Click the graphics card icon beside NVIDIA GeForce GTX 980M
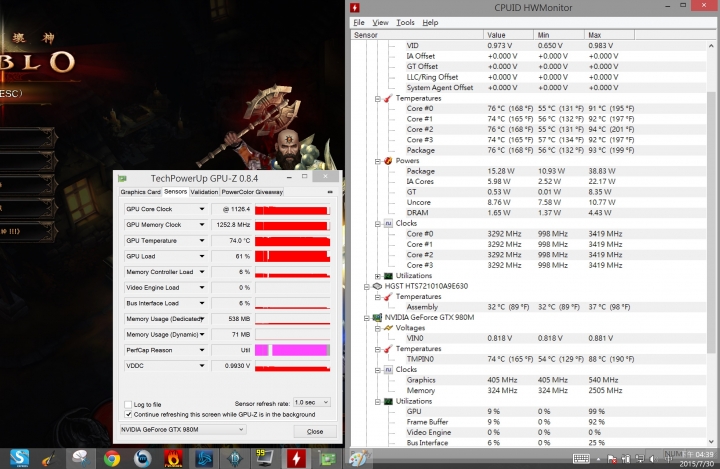 tap(377, 317)
